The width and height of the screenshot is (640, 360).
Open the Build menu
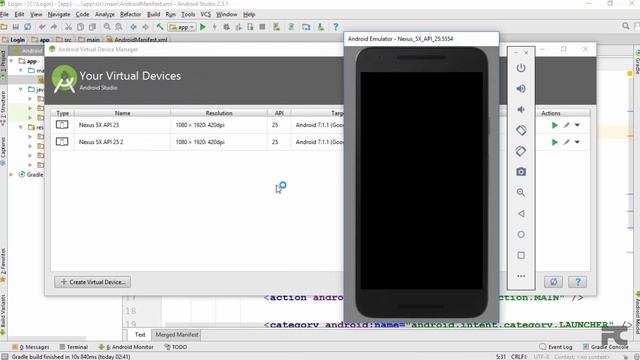pos(153,14)
